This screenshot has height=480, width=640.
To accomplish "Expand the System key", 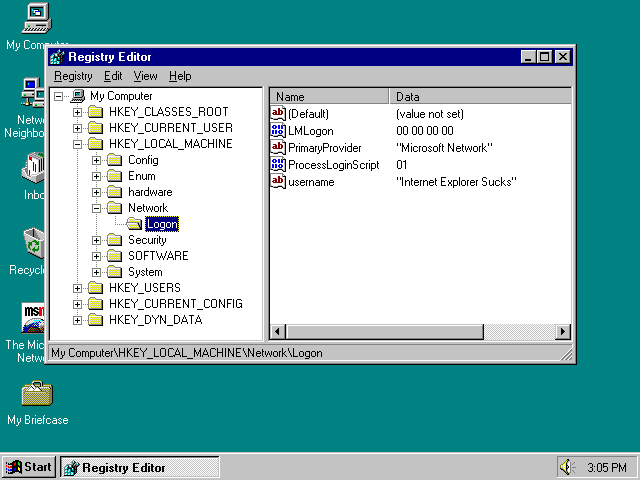I will [96, 272].
